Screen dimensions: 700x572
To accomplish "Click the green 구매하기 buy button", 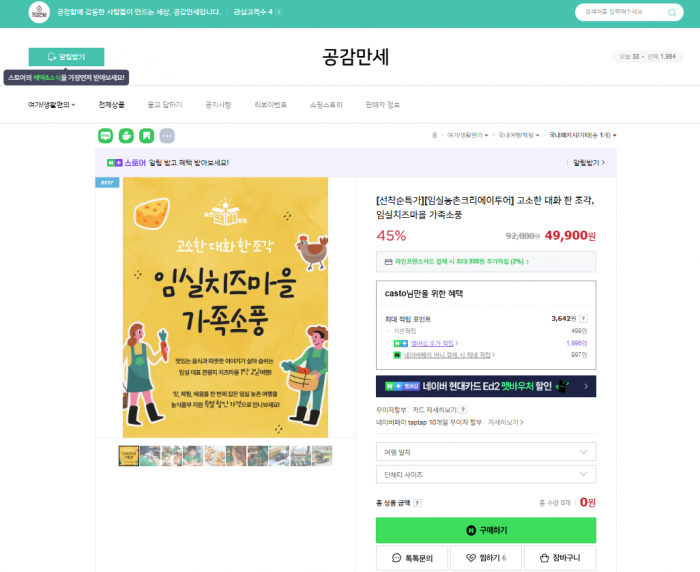I will 486,530.
